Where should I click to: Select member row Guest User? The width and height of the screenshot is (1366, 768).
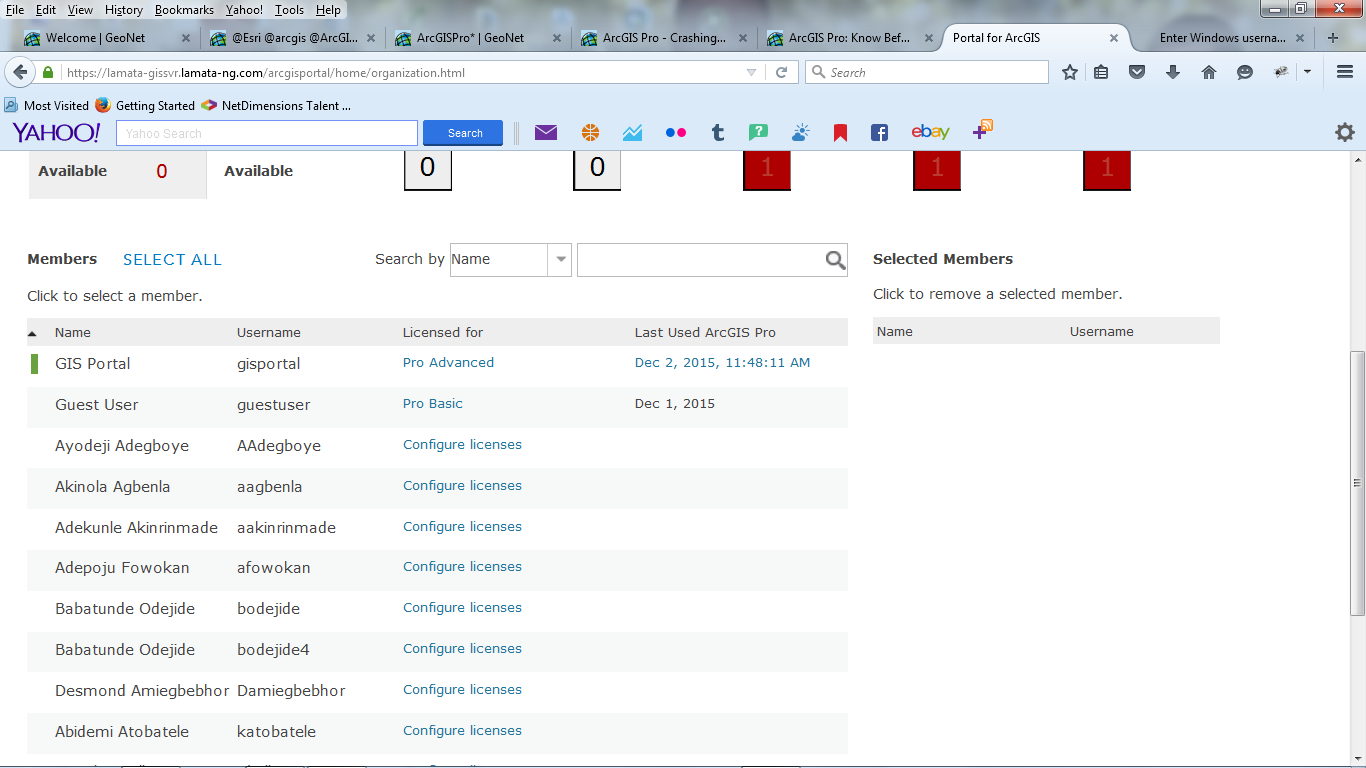click(437, 405)
